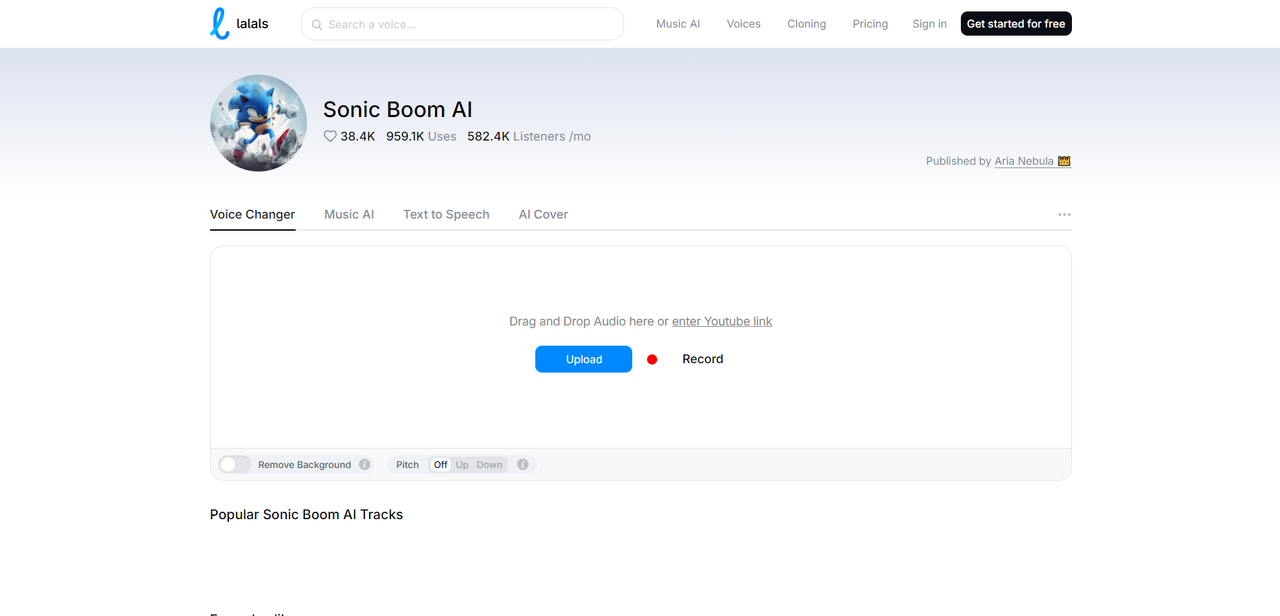The image size is (1280, 616).
Task: Set Pitch to Off
Action: coord(440,464)
